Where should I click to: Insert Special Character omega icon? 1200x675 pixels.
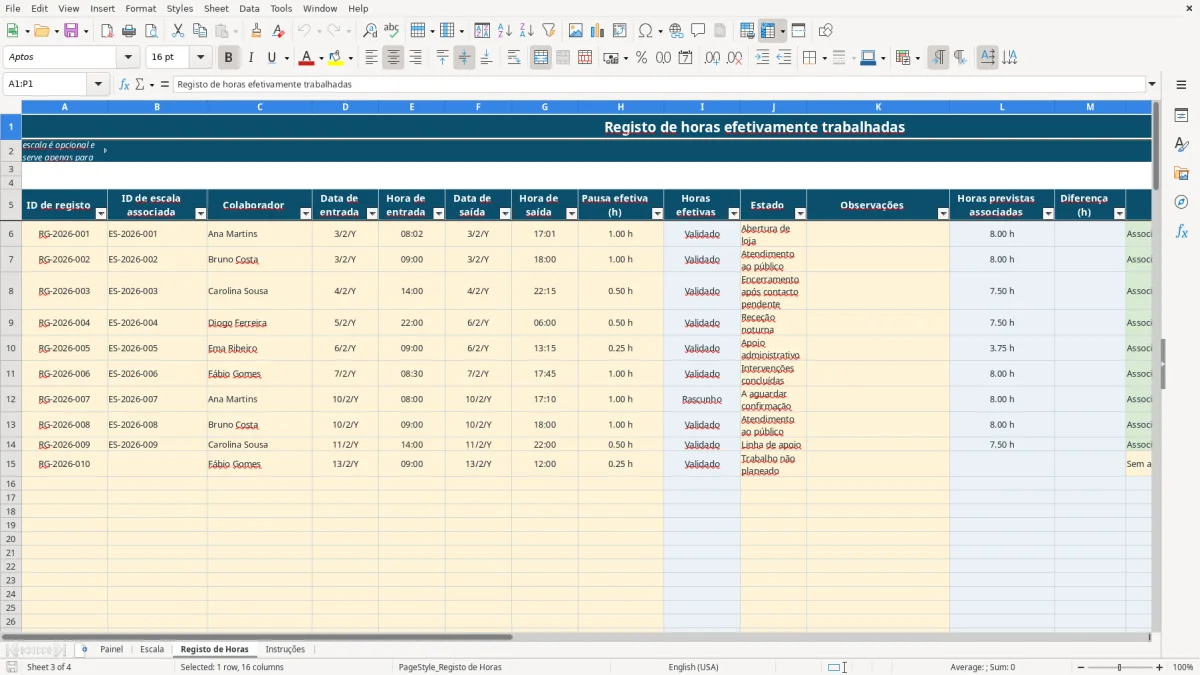click(x=645, y=31)
